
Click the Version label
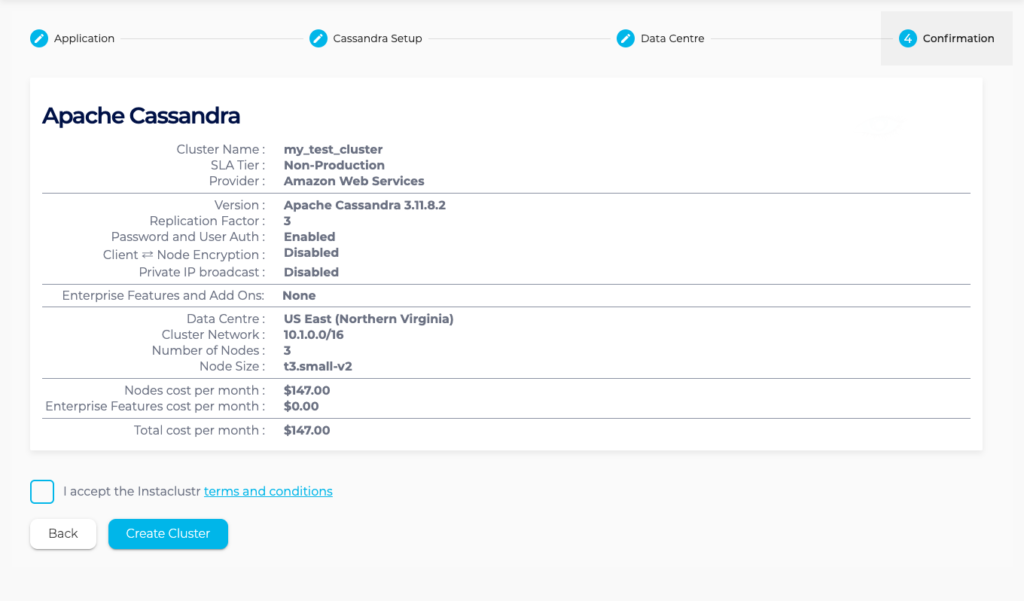click(x=240, y=205)
